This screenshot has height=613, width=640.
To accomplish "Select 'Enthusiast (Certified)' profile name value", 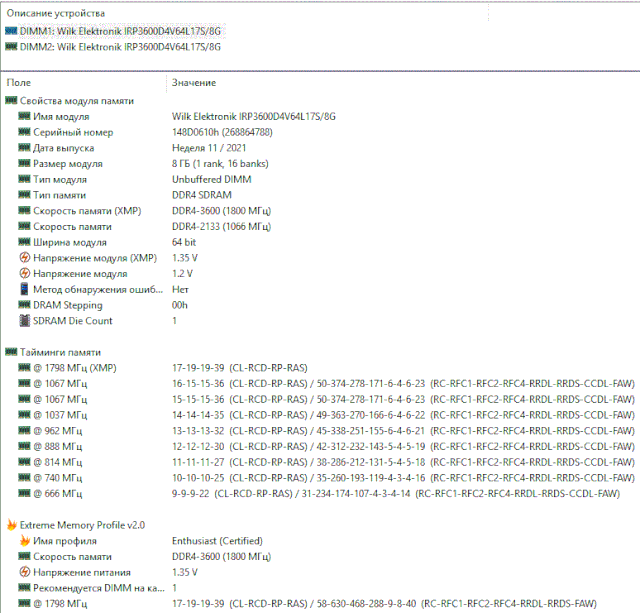I will pos(217,541).
